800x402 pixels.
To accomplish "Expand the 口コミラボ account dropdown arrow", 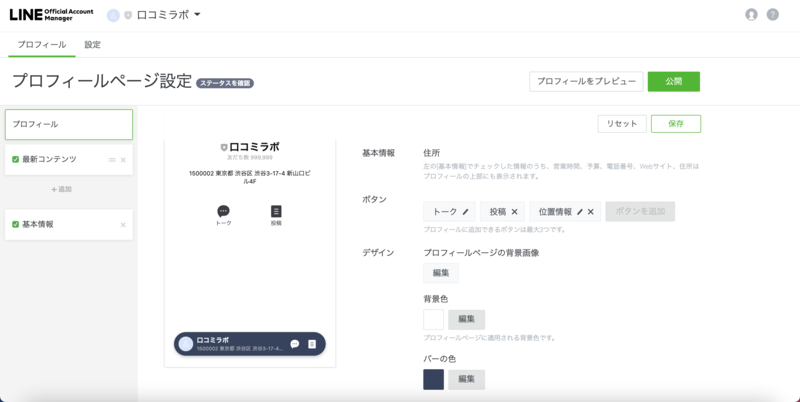I will pos(197,15).
